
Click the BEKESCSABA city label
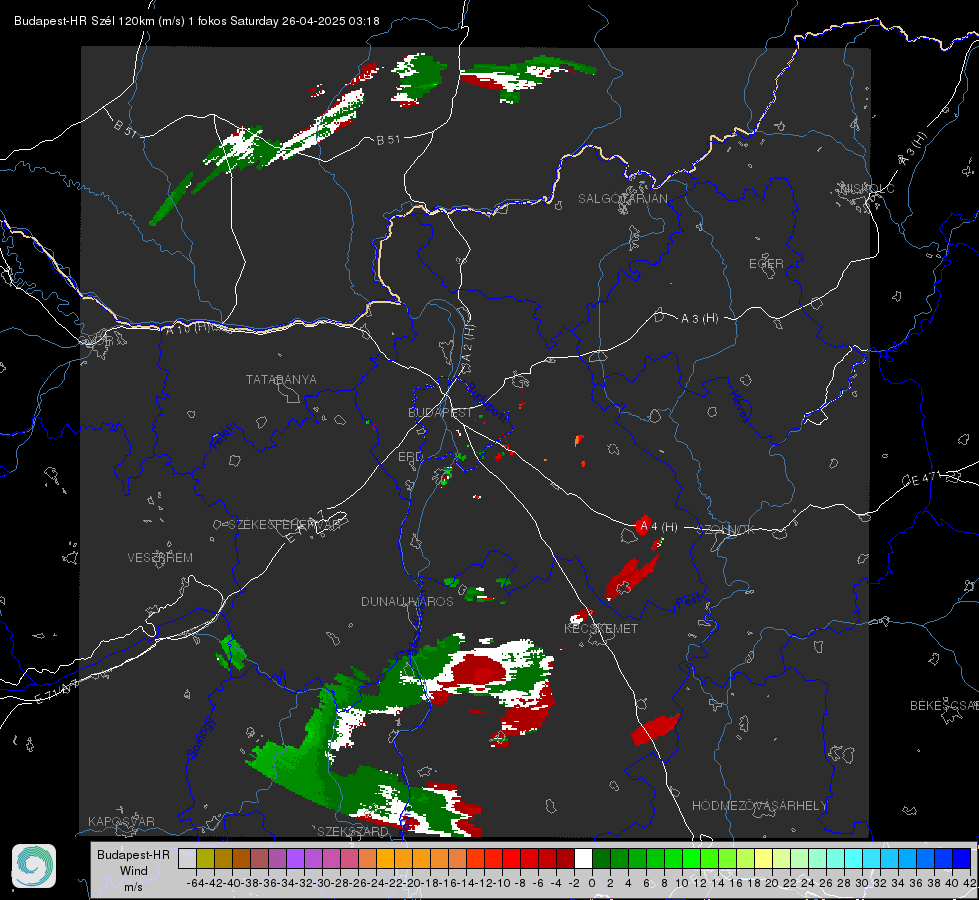[x=944, y=706]
